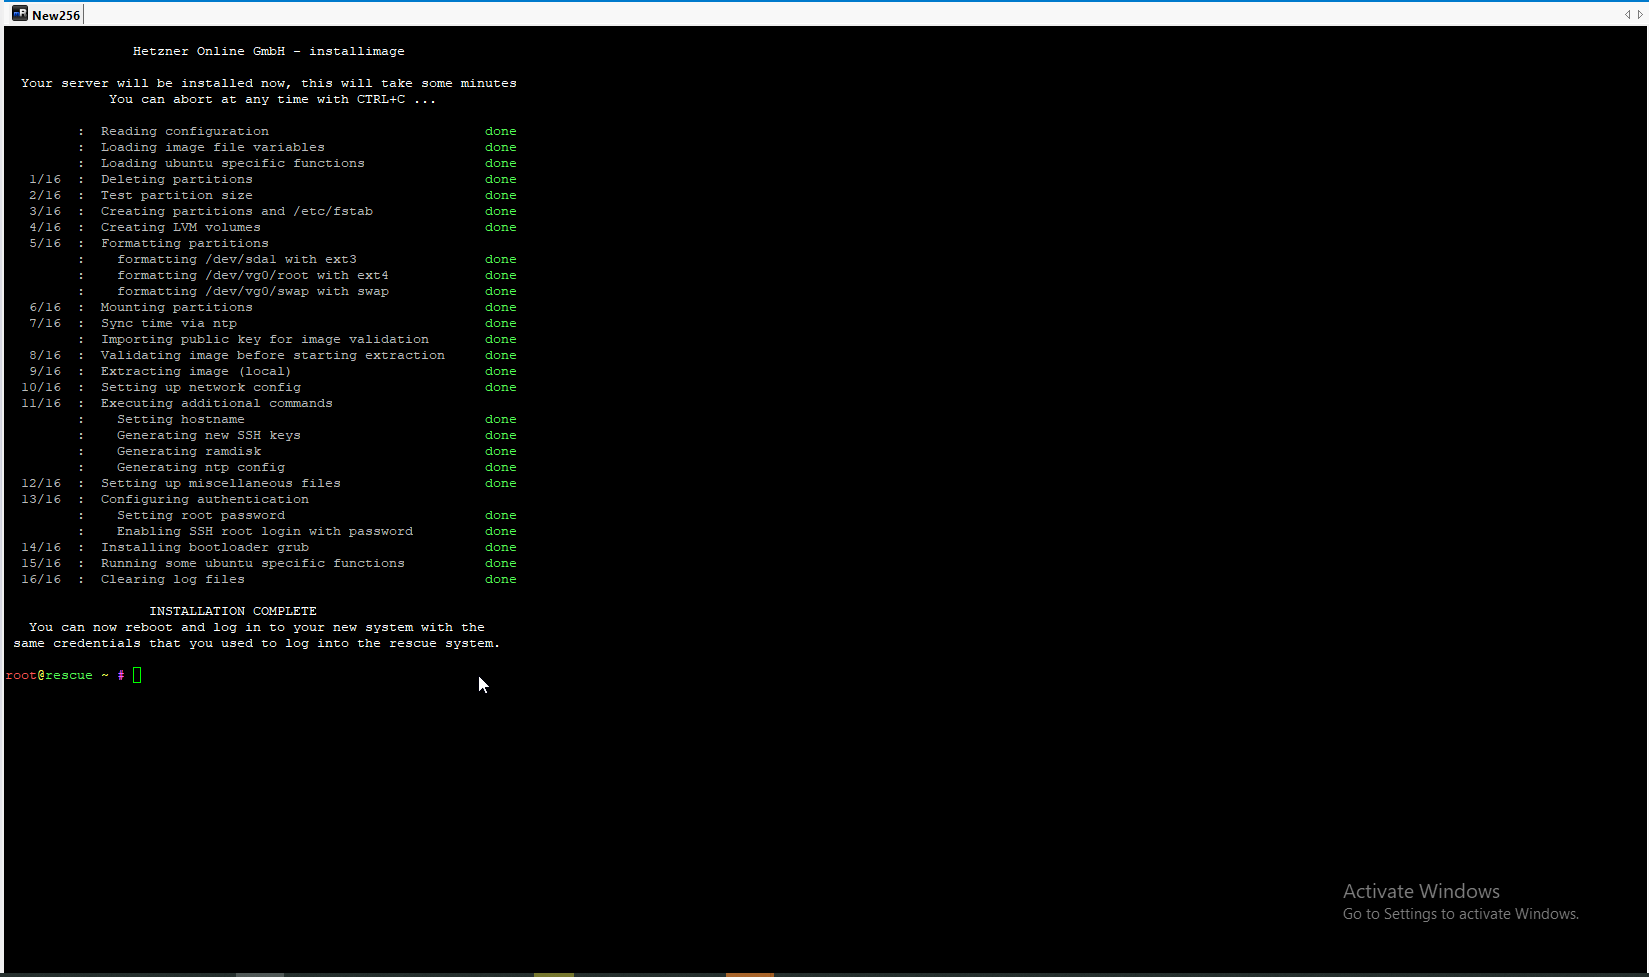Click the tab scroll right arrow

pyautogui.click(x=1640, y=14)
